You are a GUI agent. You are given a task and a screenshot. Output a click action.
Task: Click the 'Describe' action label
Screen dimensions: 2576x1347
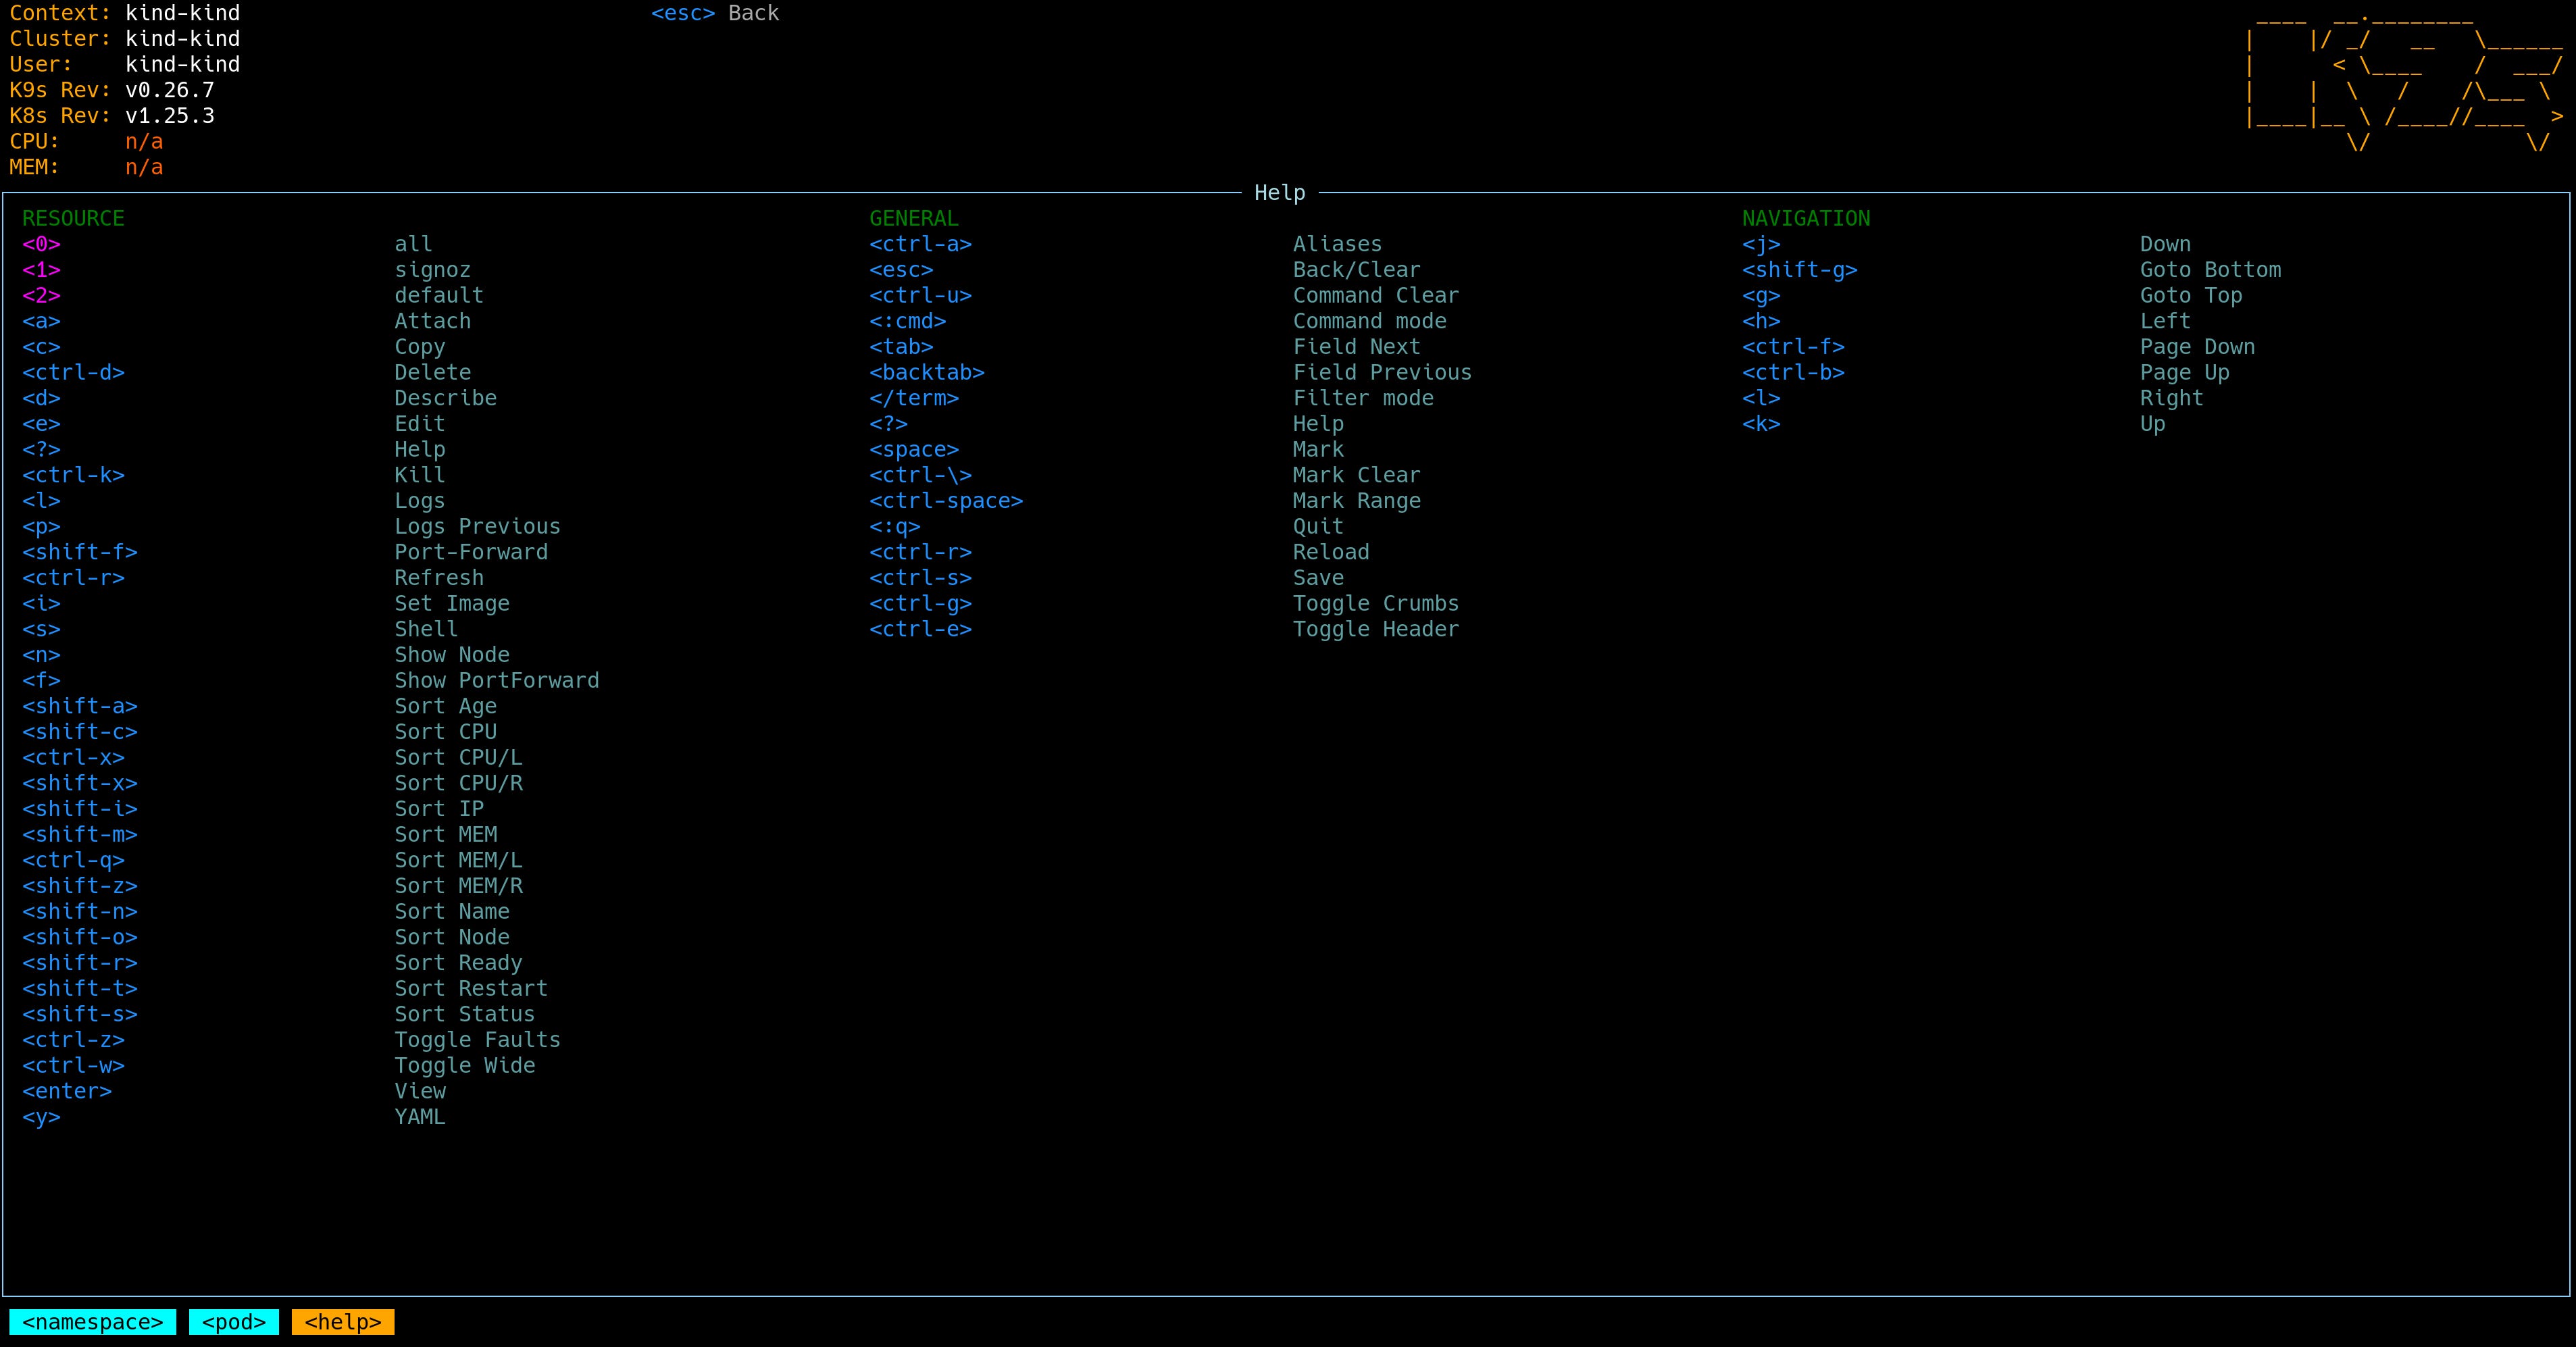coord(445,398)
